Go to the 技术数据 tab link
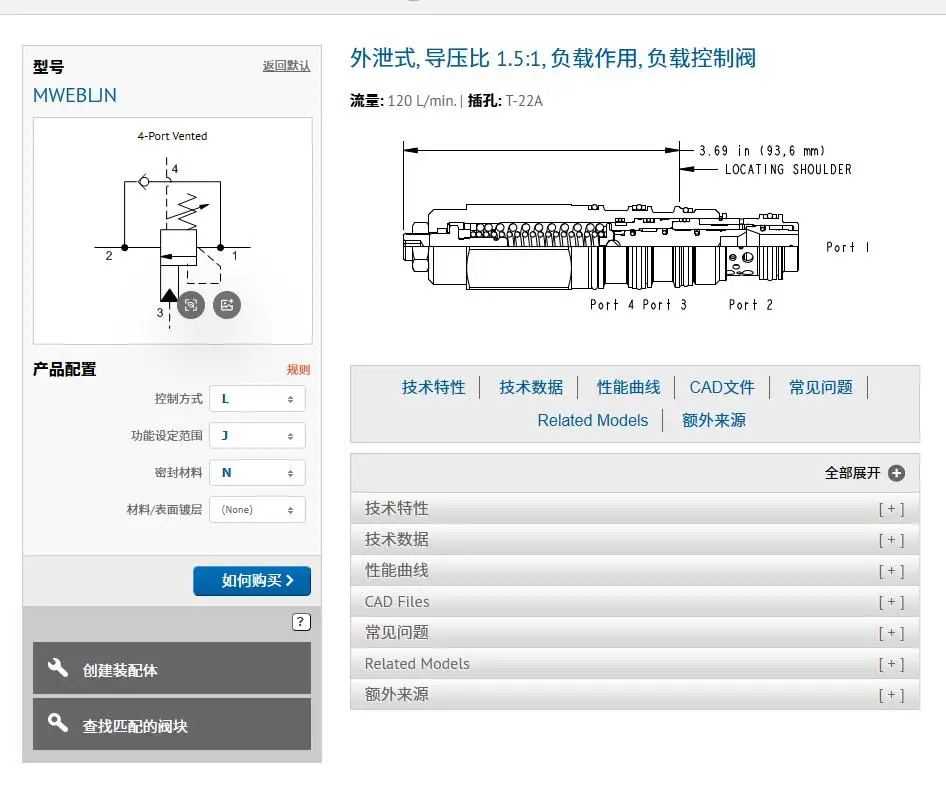Viewport: 946px width, 792px height. point(531,387)
